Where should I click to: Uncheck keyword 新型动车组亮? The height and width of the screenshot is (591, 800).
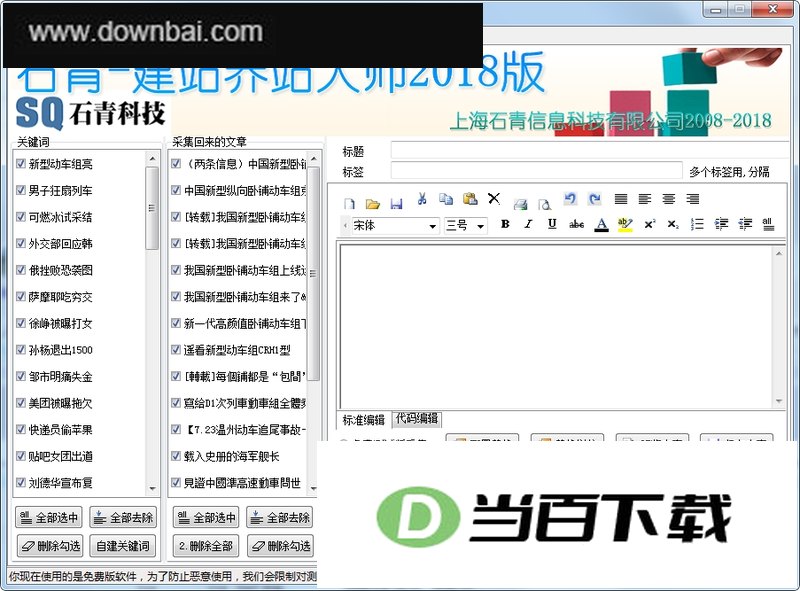[21, 163]
